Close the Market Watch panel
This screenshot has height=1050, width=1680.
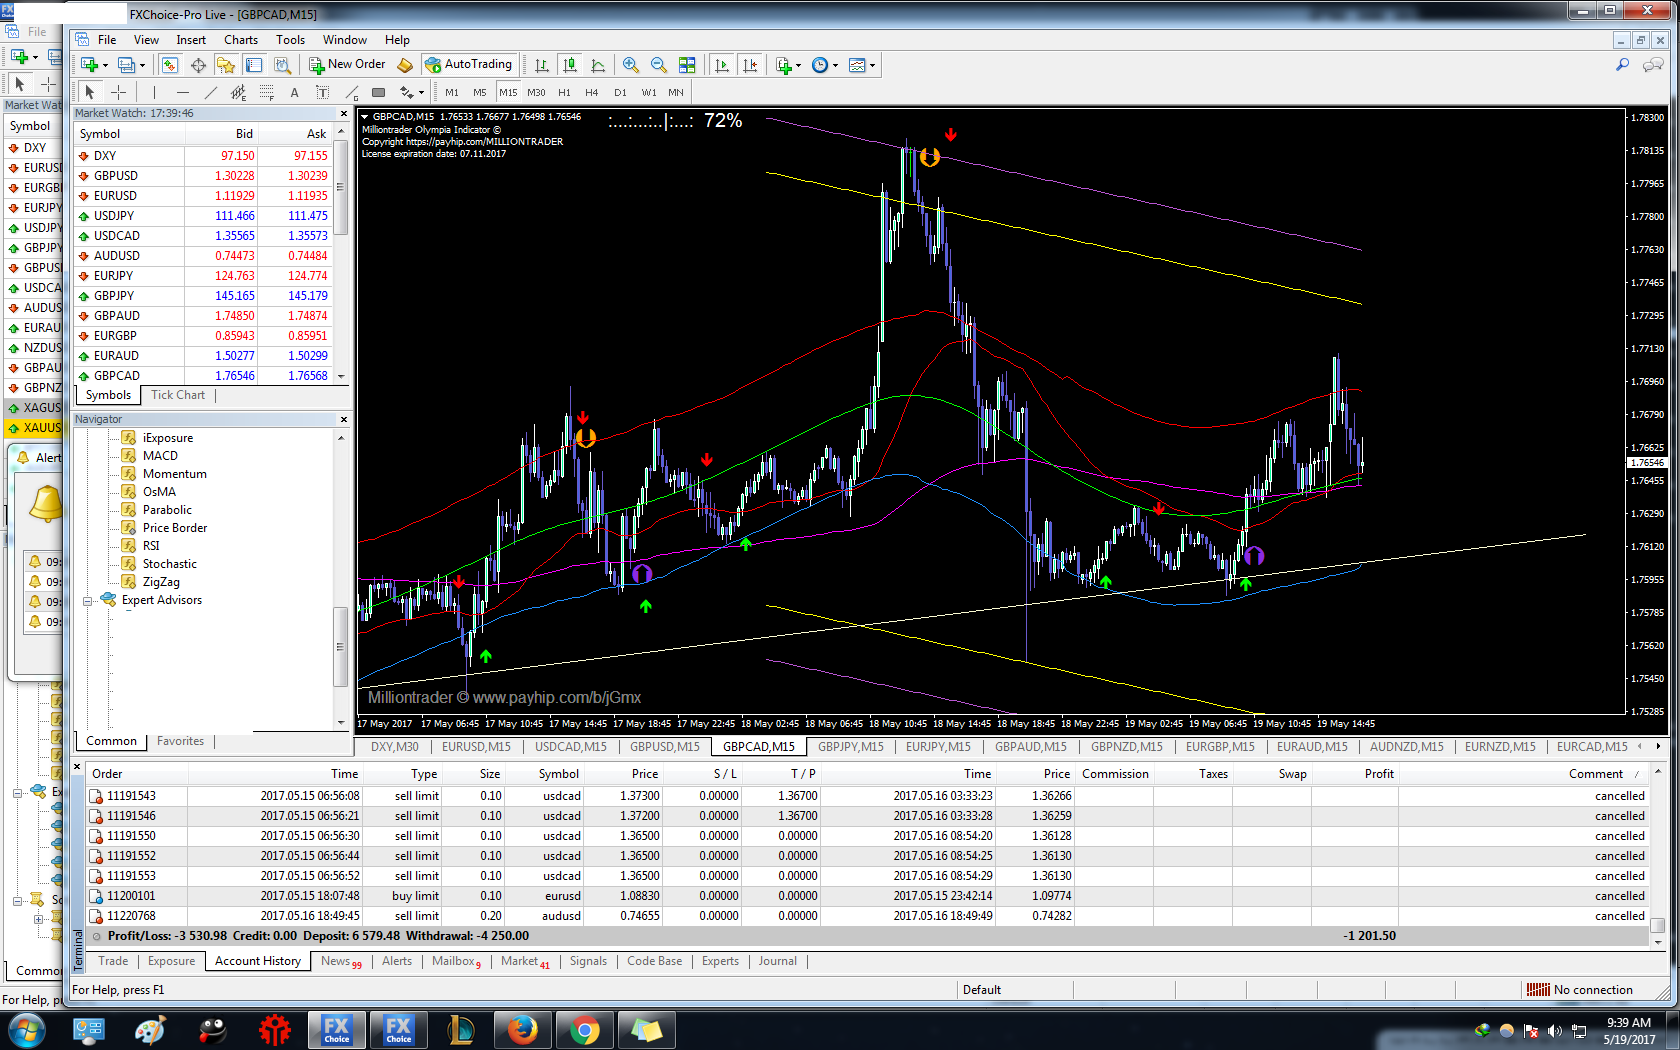click(x=344, y=114)
